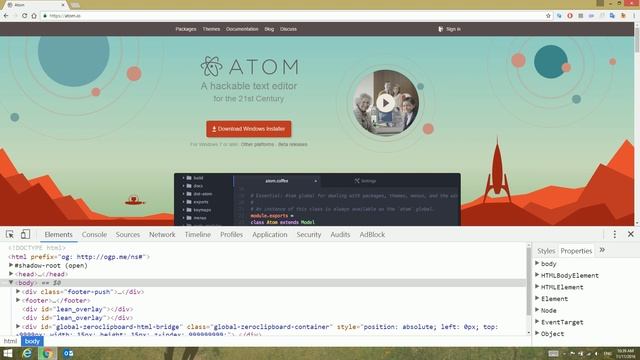640x360 pixels.
Task: Click the volume icon in system tray
Action: pyautogui.click(x=596, y=353)
